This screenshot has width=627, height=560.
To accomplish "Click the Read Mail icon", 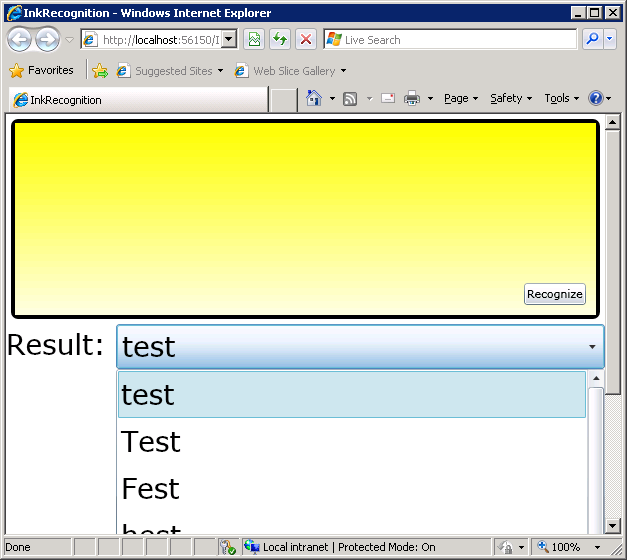I will [388, 98].
